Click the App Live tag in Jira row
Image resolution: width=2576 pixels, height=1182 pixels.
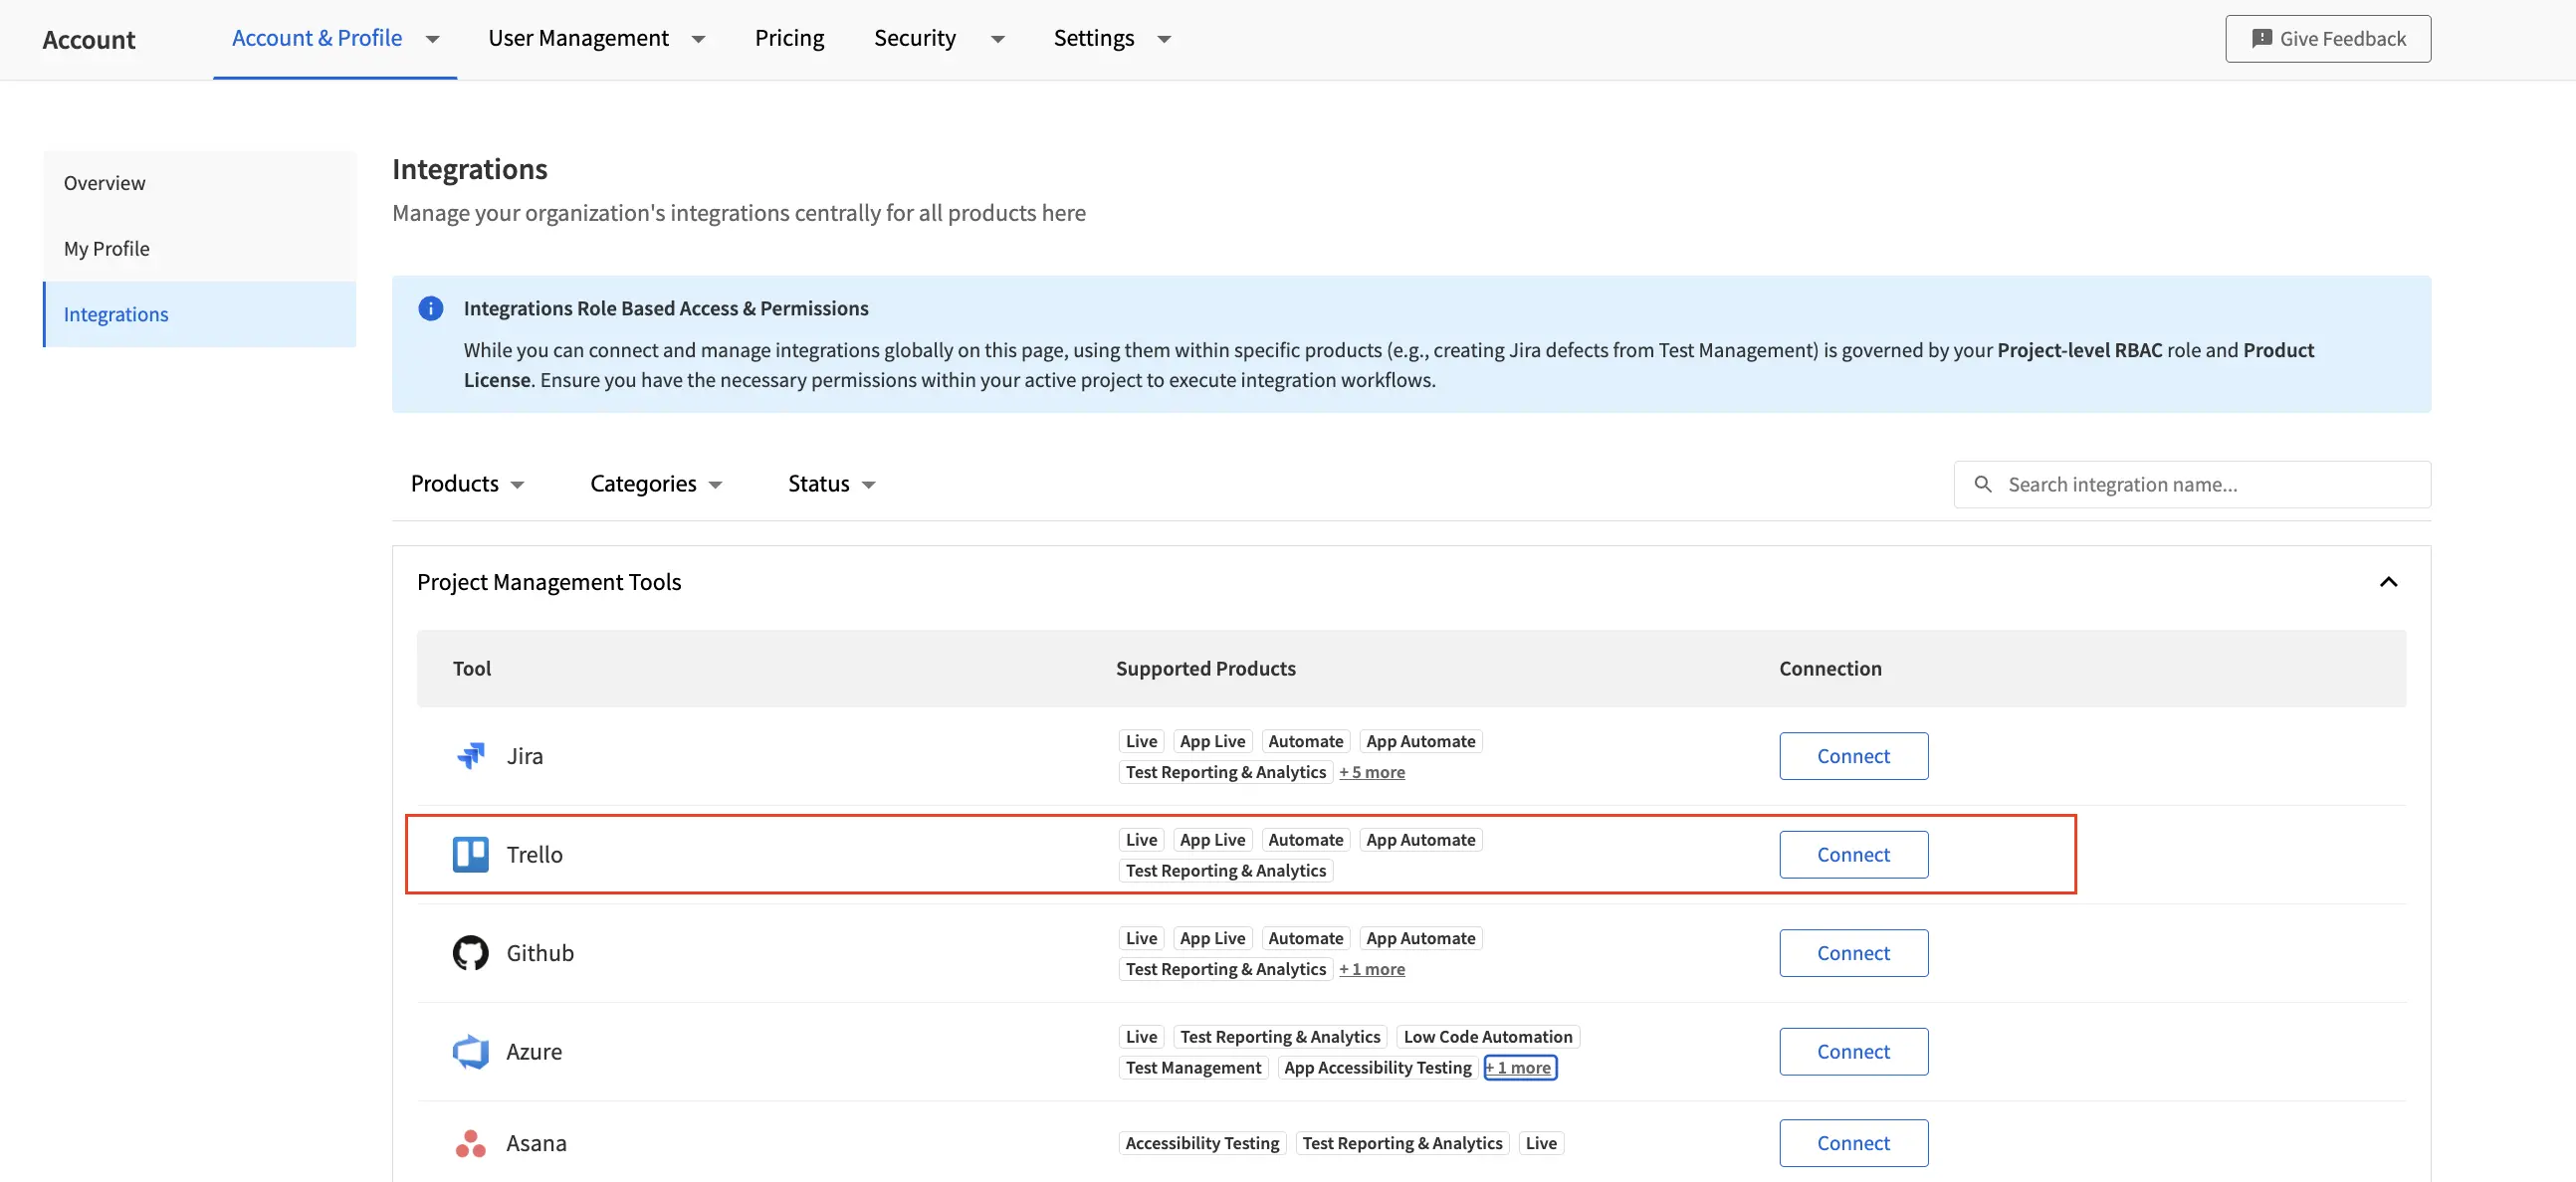pyautogui.click(x=1212, y=741)
